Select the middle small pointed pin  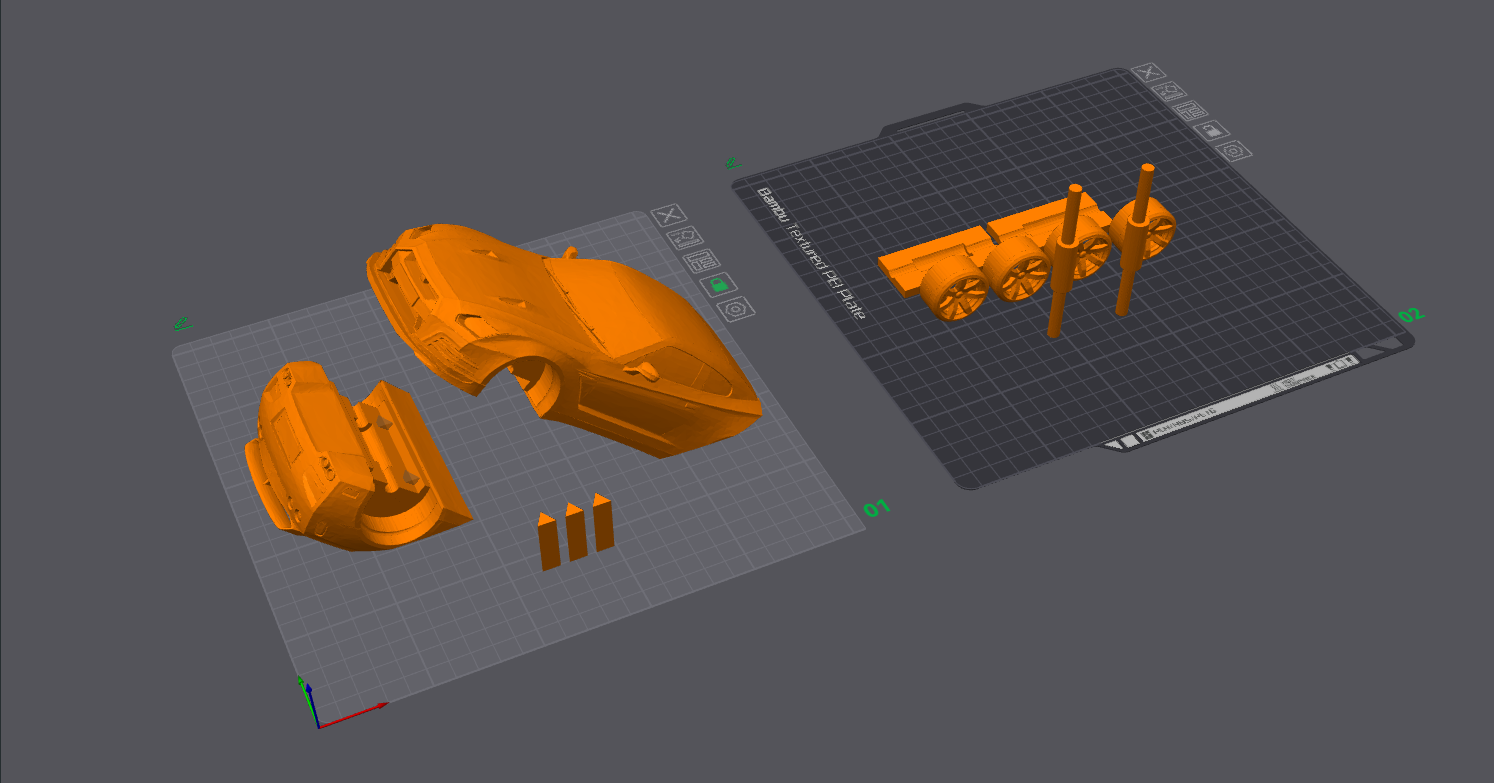pyautogui.click(x=576, y=531)
